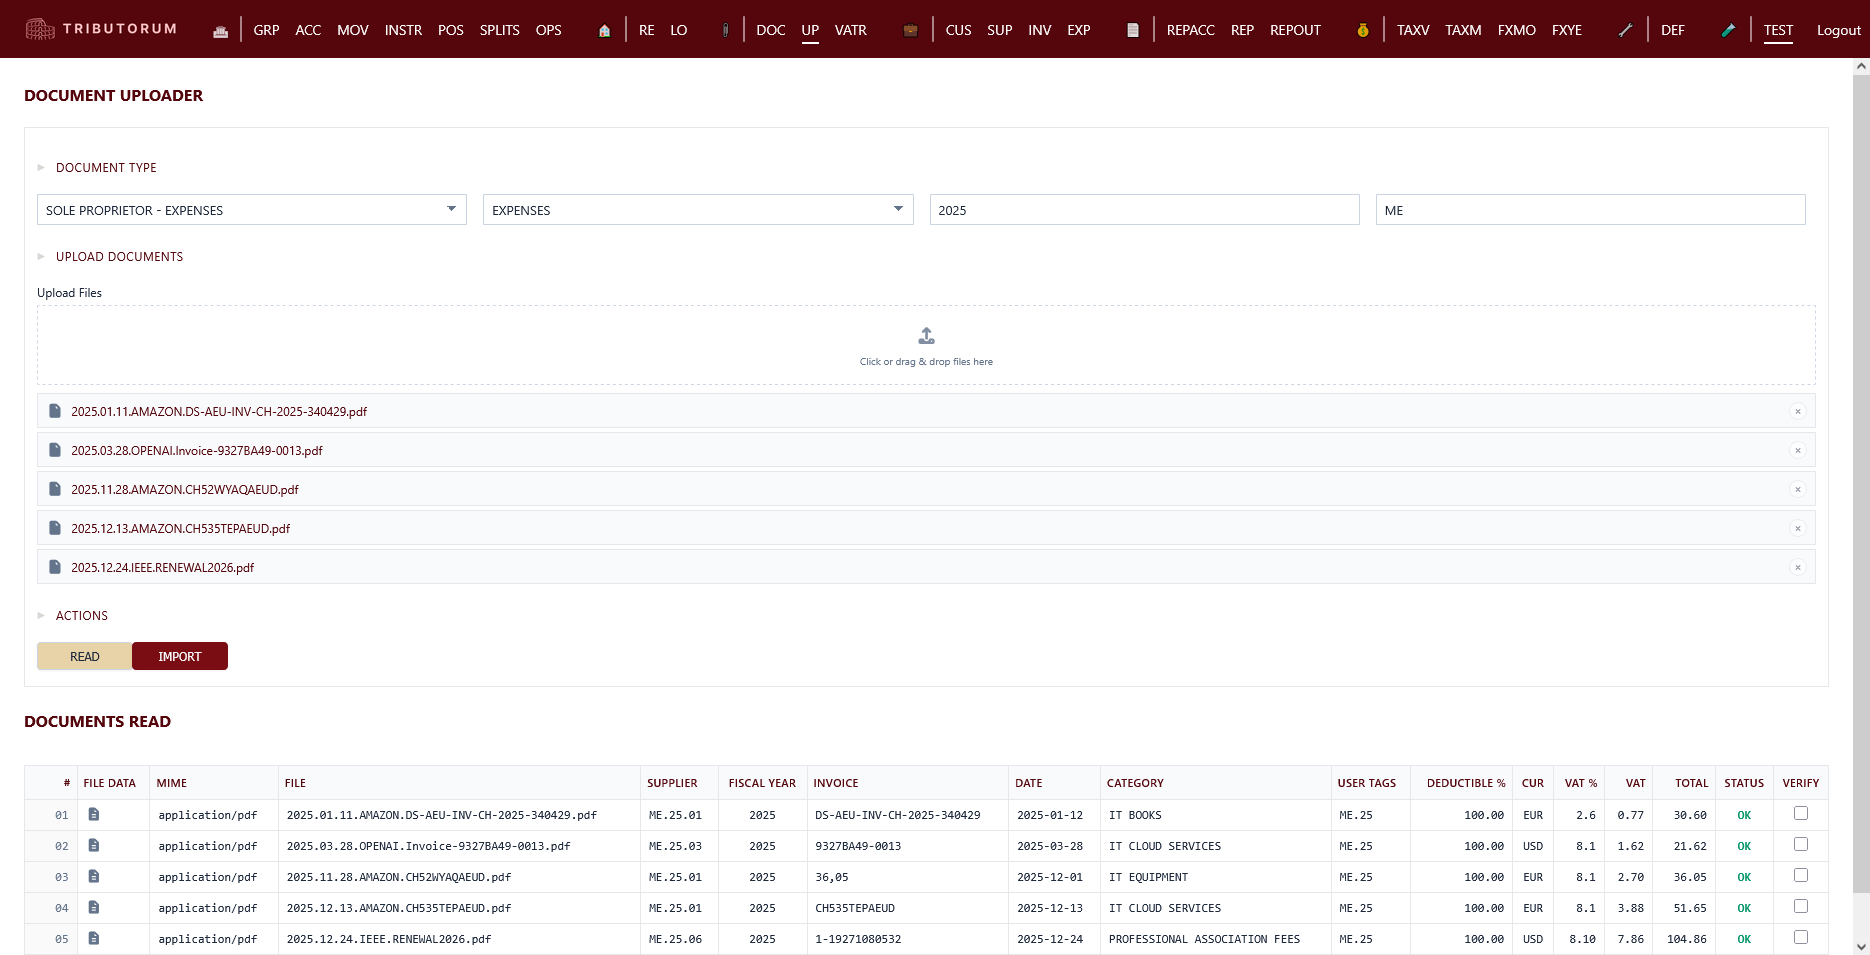Click the vertical page scrollbar
Image resolution: width=1870 pixels, height=955 pixels.
(x=1861, y=484)
